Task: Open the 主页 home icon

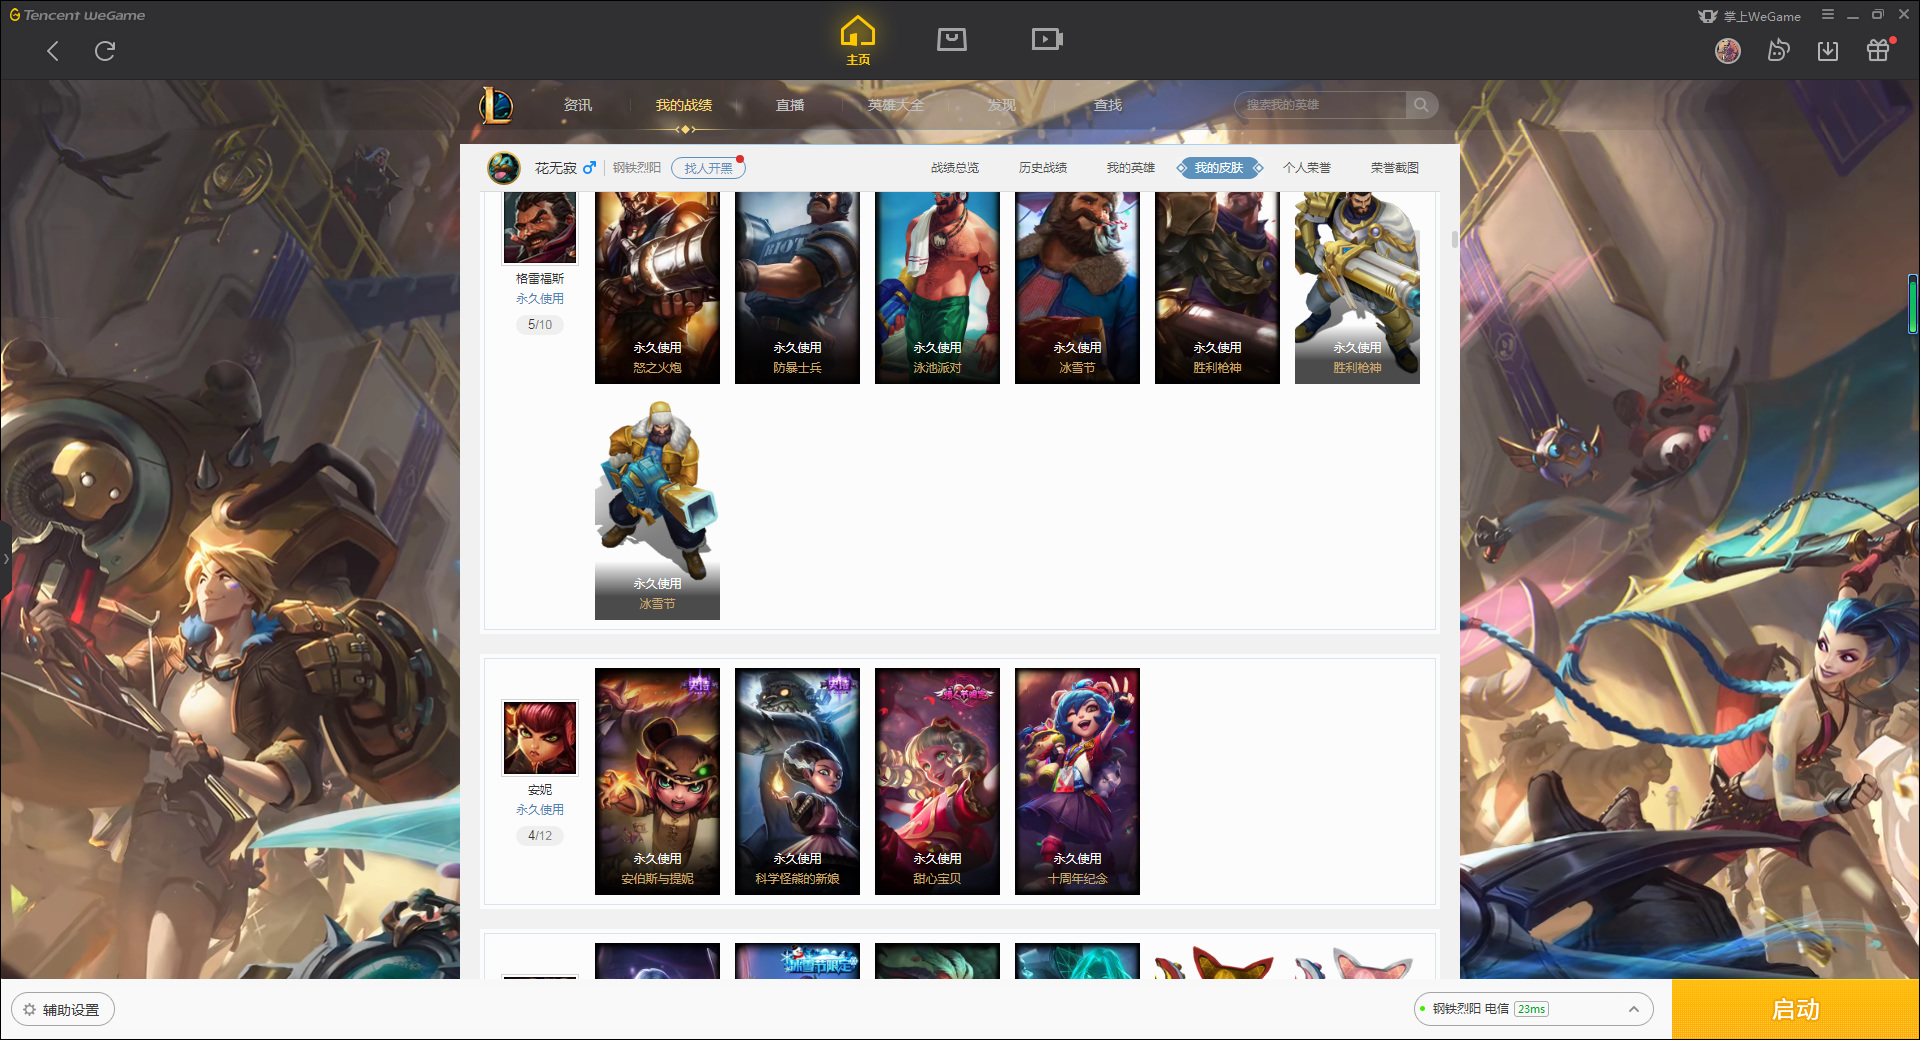Action: coord(858,41)
